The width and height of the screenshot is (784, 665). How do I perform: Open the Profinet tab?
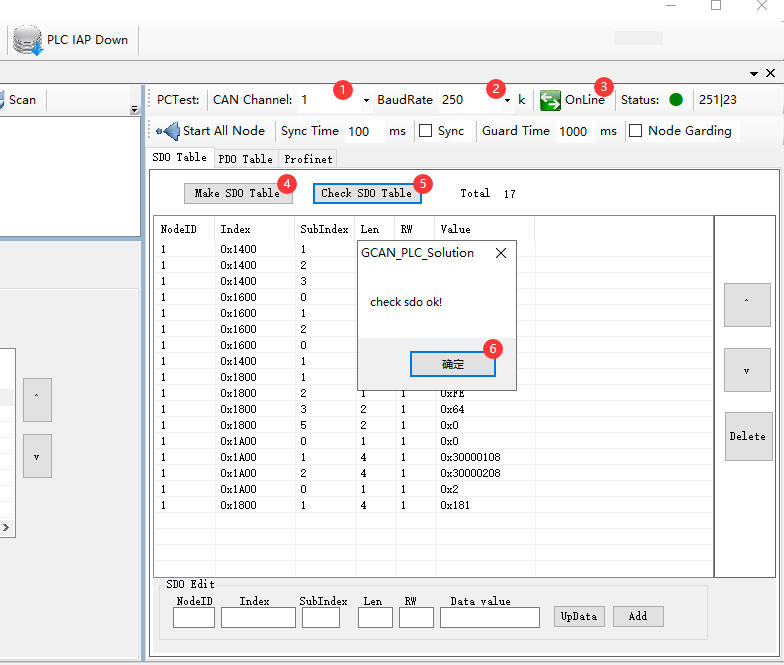(308, 159)
